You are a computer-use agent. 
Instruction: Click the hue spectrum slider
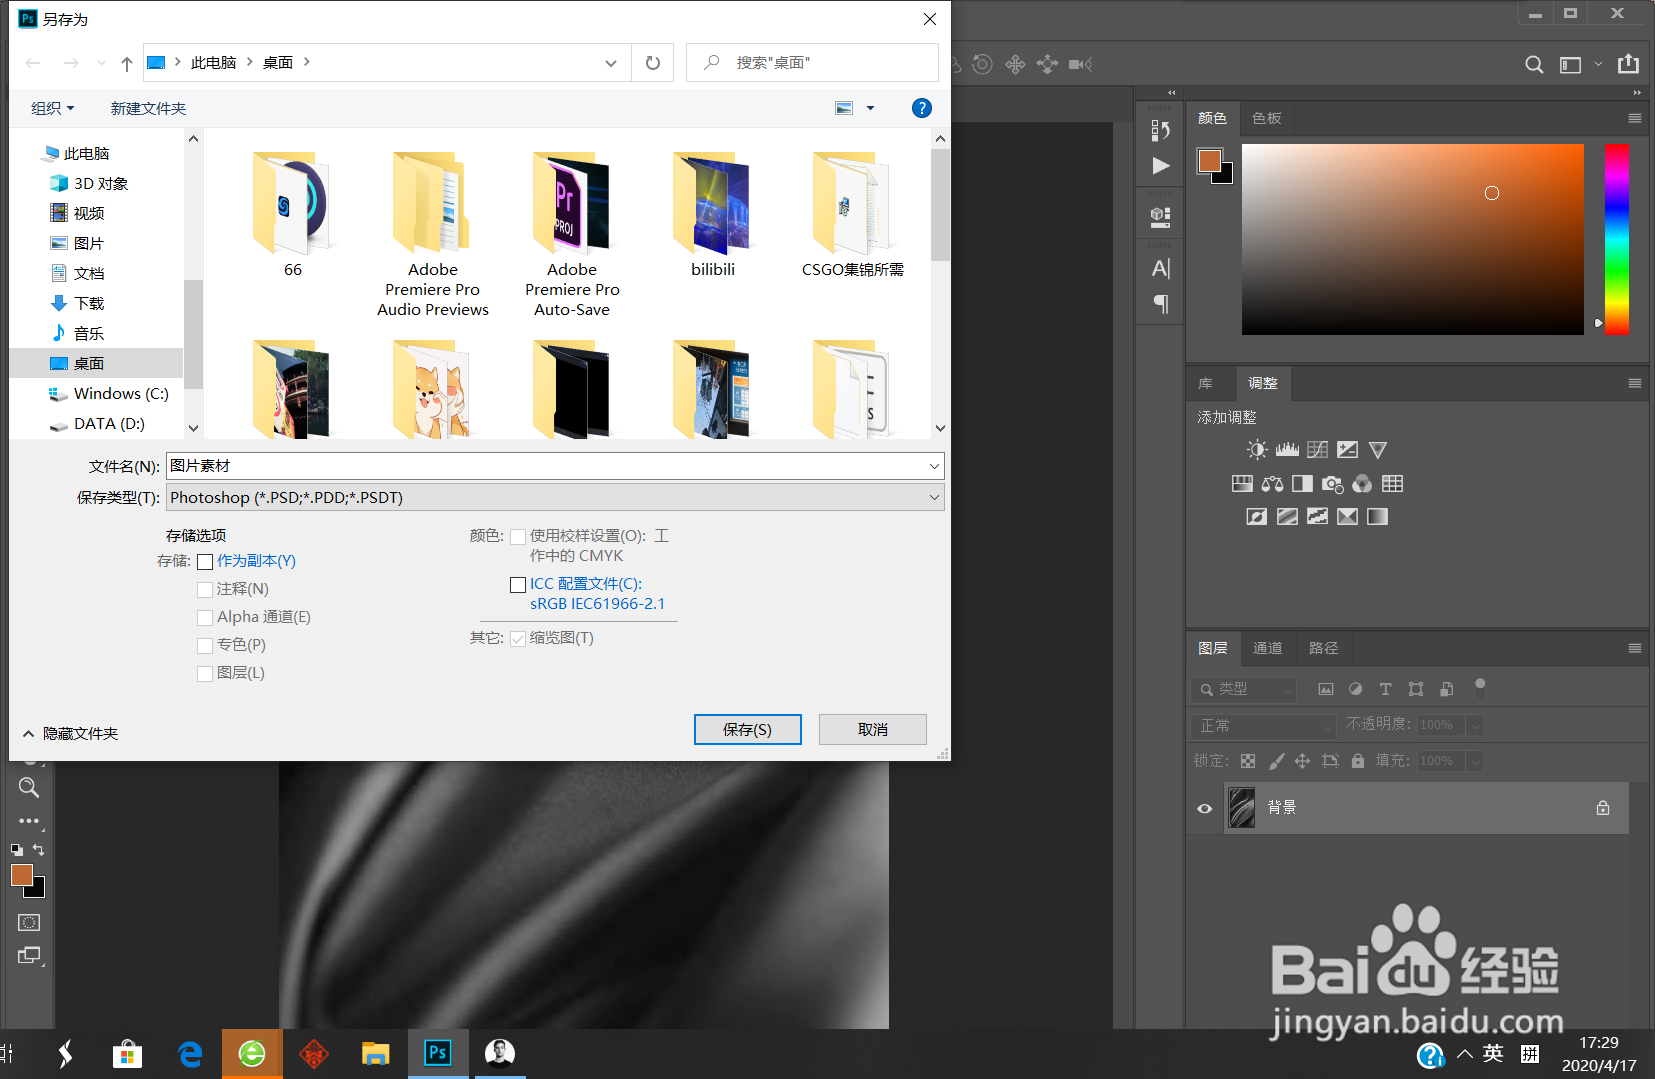pyautogui.click(x=1617, y=239)
